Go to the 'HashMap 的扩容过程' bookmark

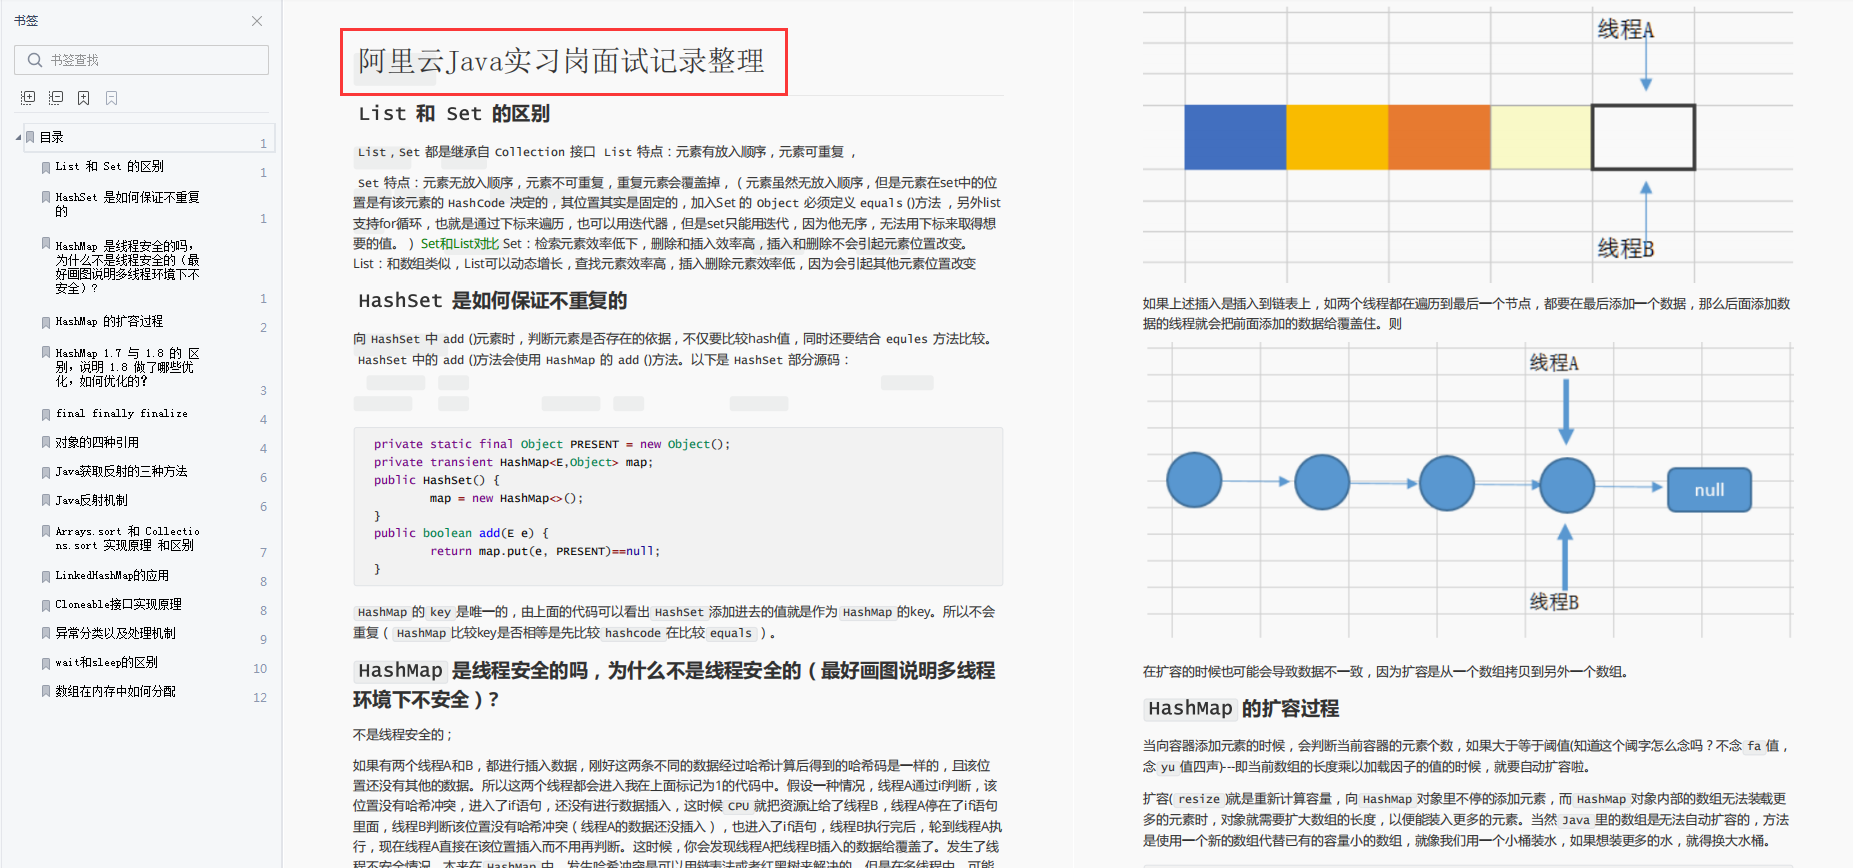pos(109,321)
